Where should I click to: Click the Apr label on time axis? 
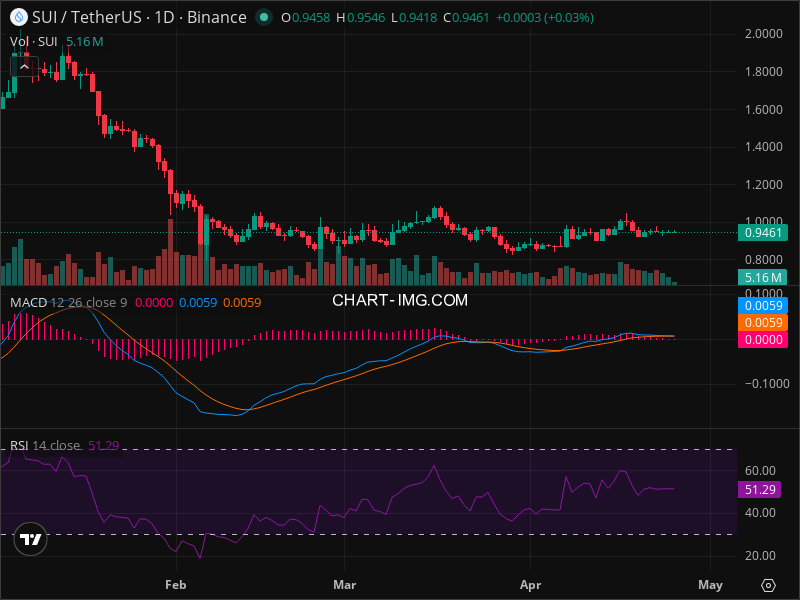[x=530, y=585]
